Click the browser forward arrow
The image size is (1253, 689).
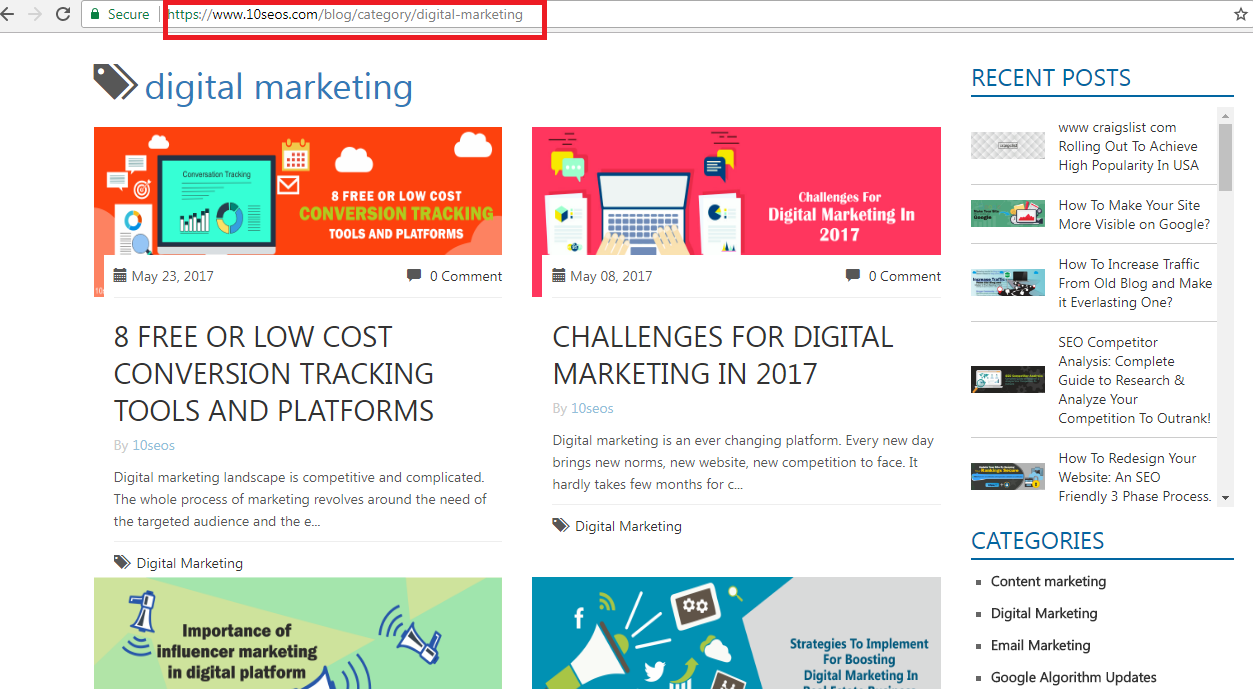point(35,14)
